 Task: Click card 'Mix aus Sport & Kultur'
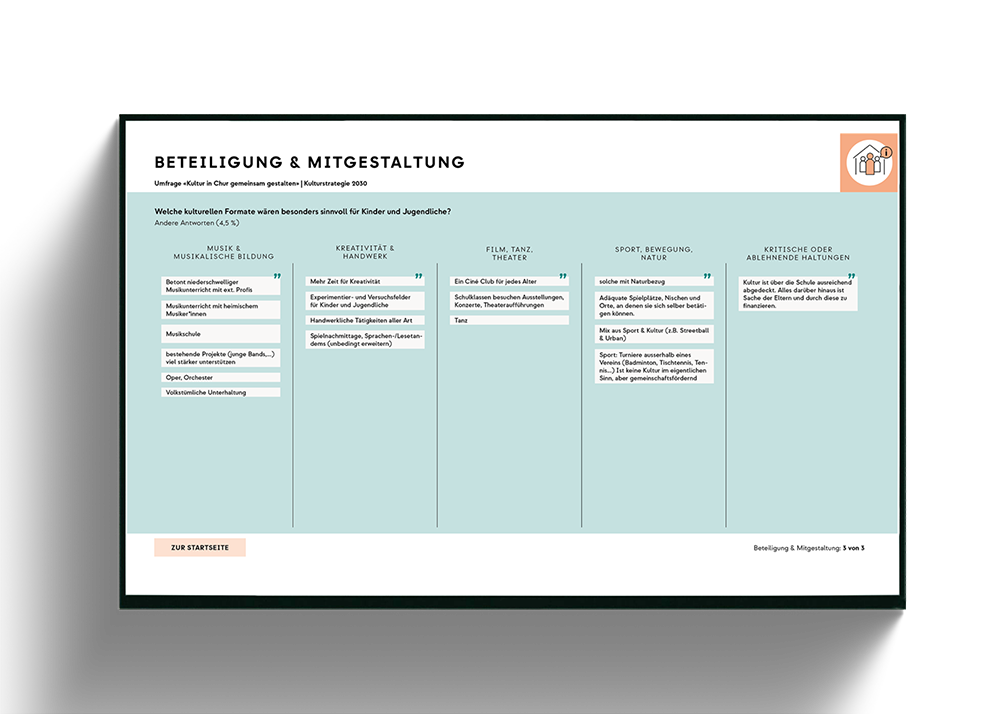tap(654, 334)
